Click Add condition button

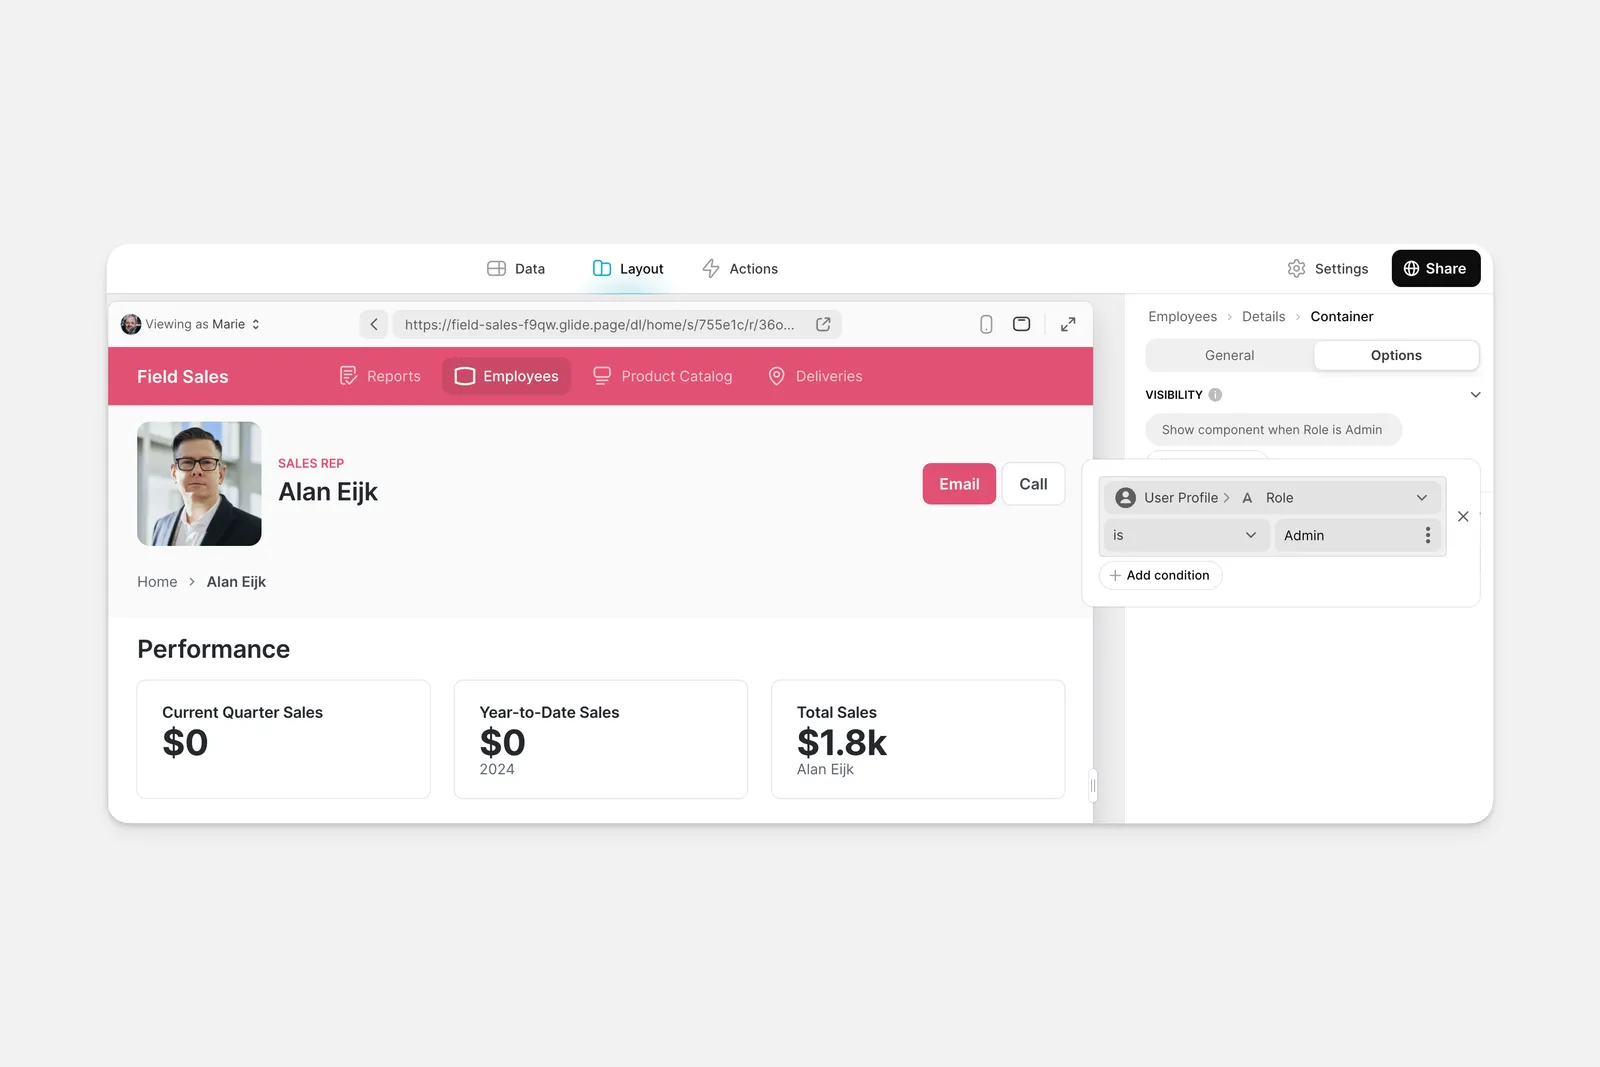(x=1160, y=575)
